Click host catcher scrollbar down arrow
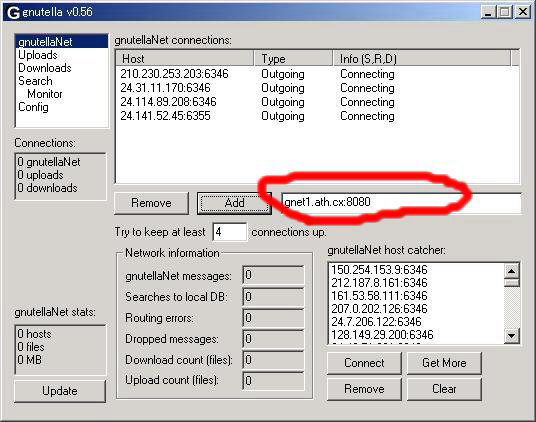Image resolution: width=536 pixels, height=422 pixels. tap(511, 336)
